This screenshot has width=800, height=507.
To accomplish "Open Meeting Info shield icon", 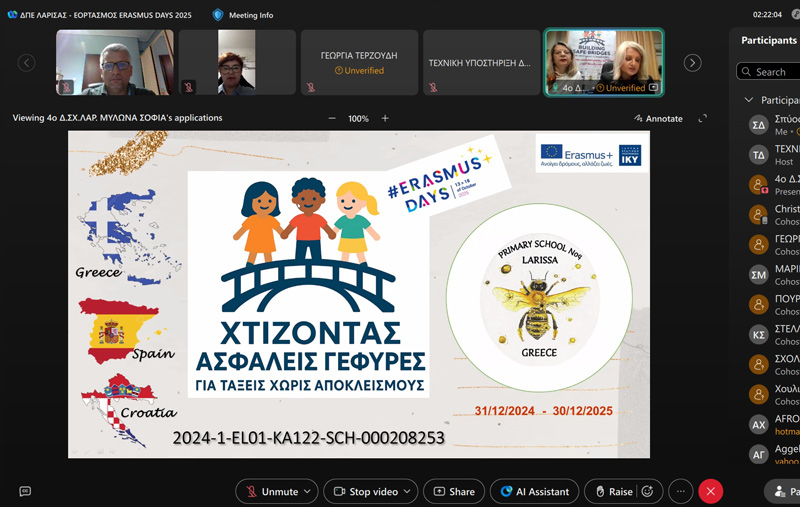I will tap(218, 15).
